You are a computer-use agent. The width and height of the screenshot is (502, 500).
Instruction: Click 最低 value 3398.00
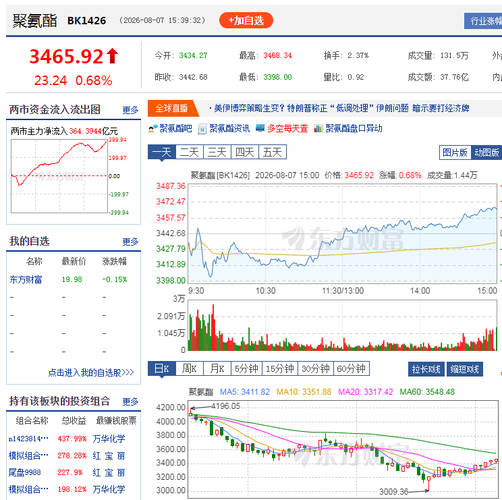pos(277,77)
